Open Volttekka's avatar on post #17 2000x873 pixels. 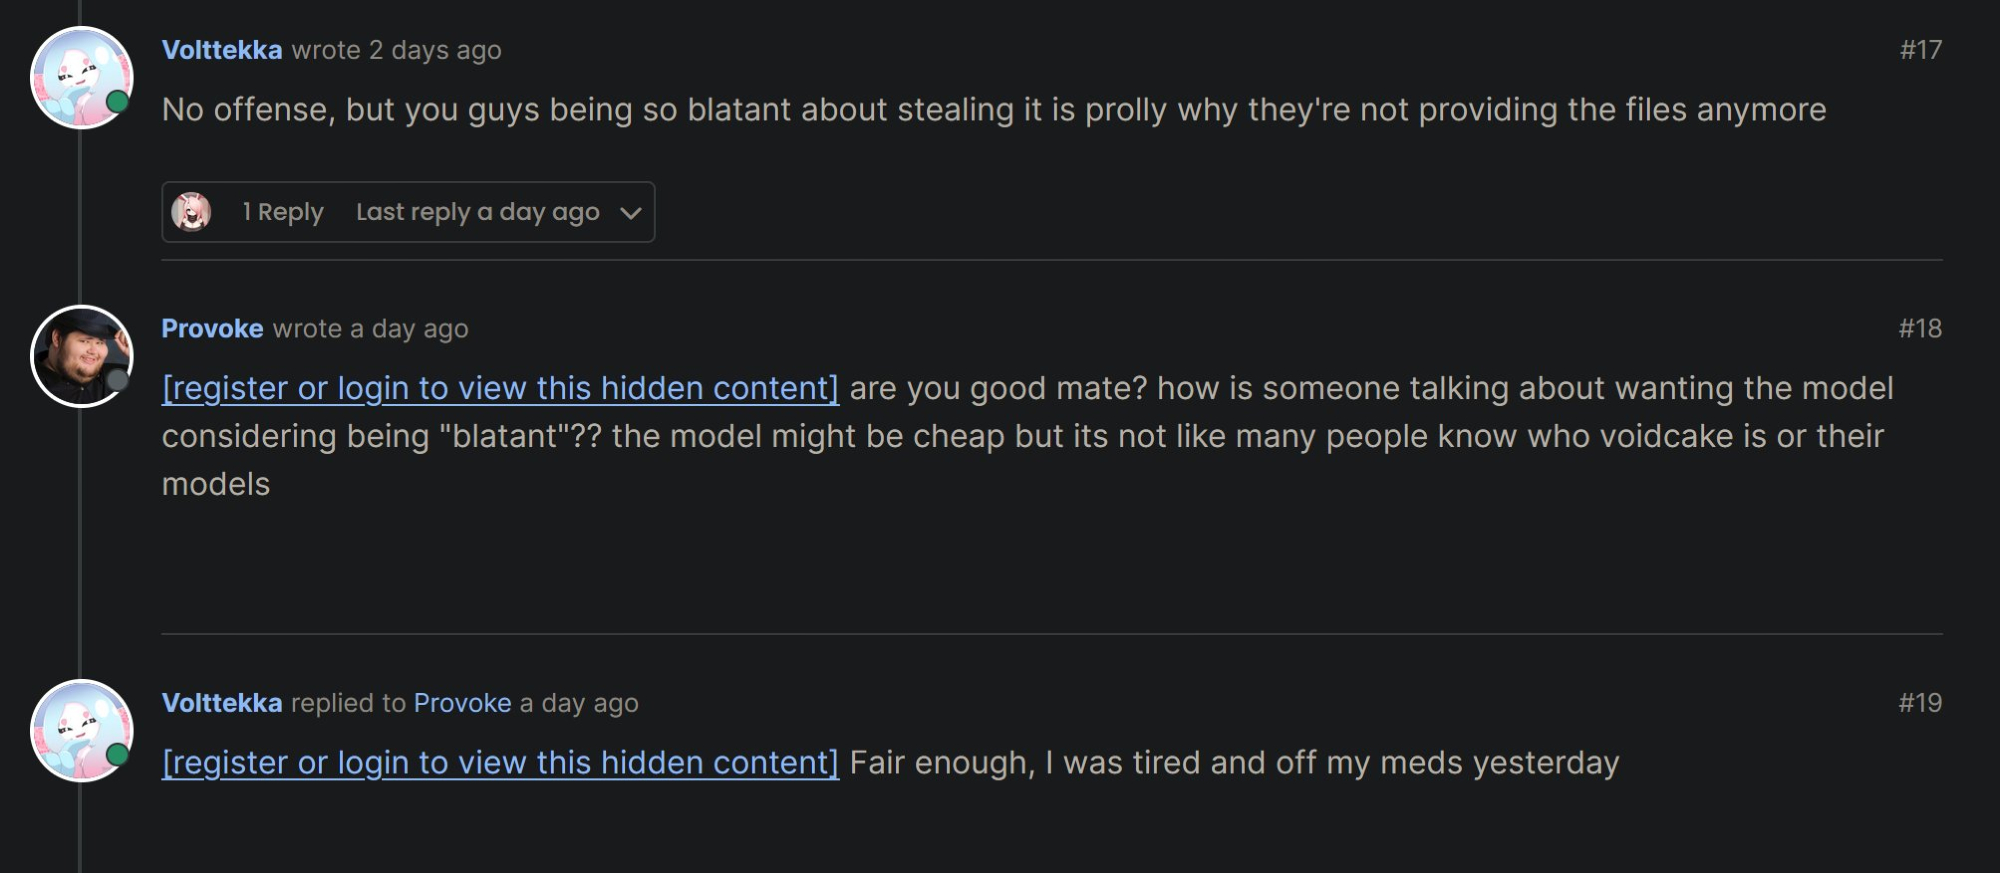pyautogui.click(x=82, y=78)
